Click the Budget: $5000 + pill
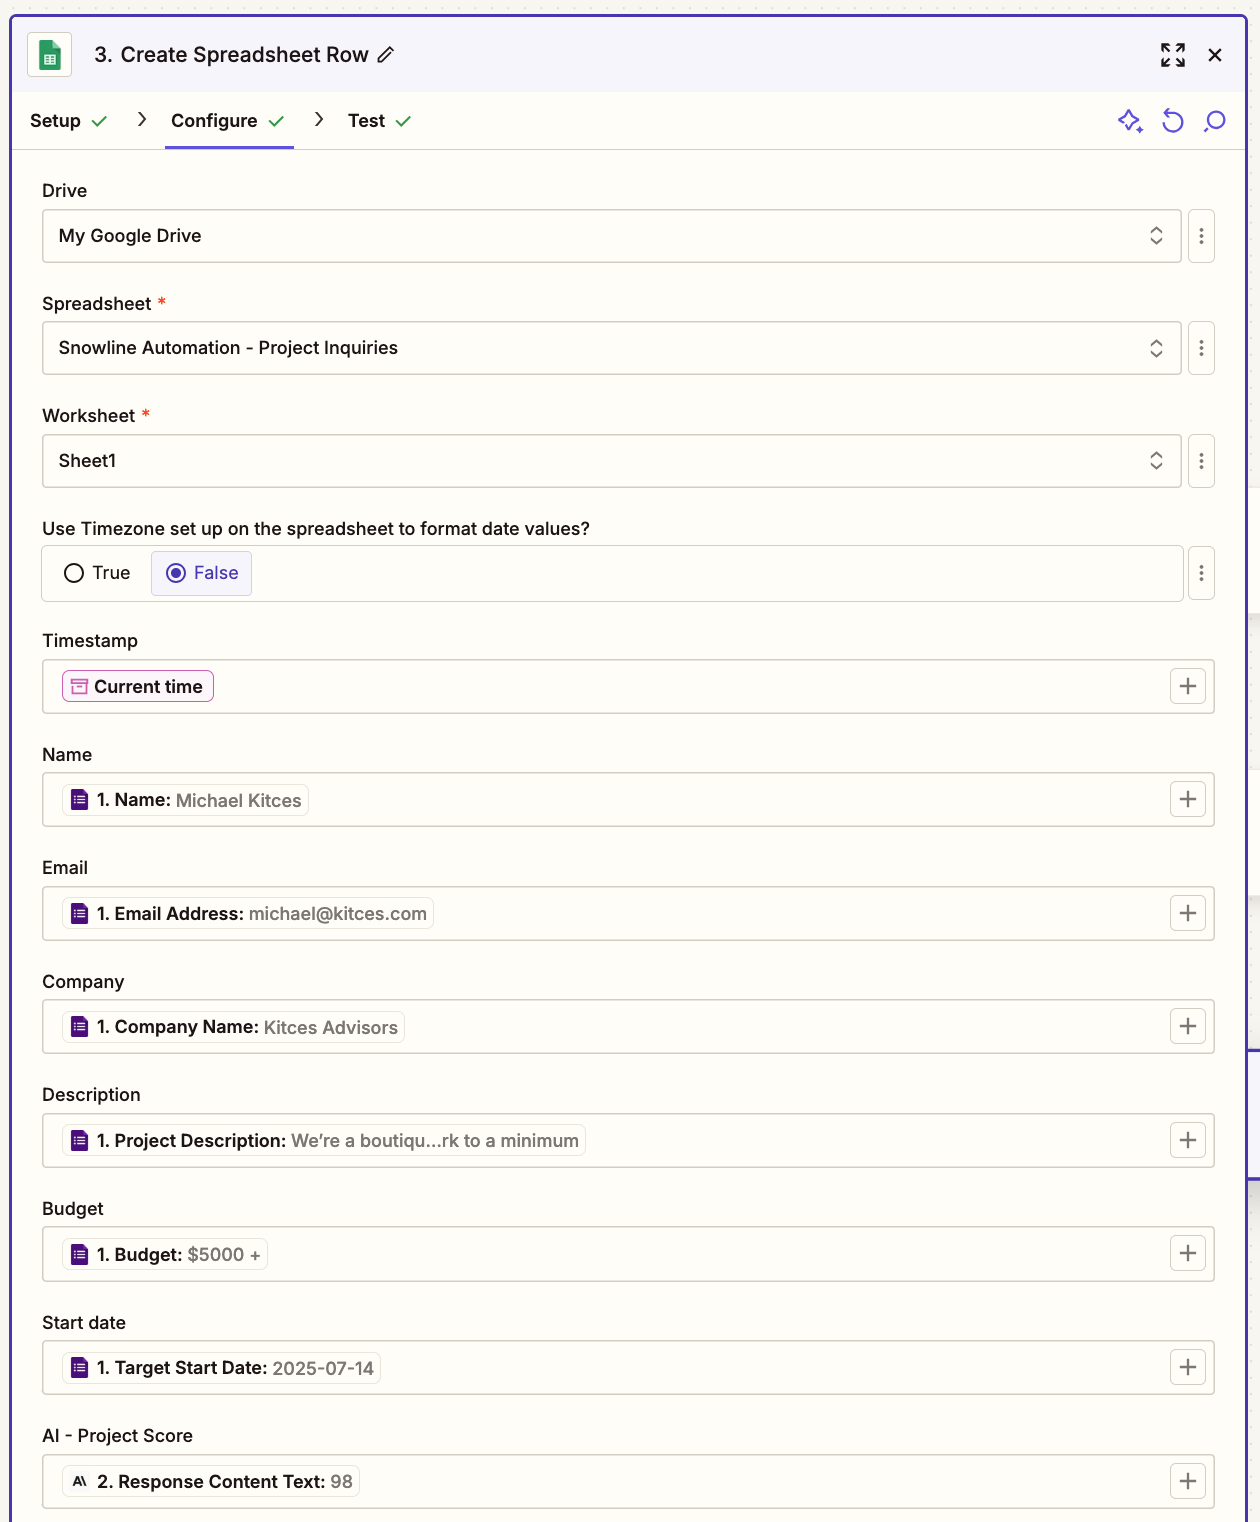Viewport: 1260px width, 1522px height. click(165, 1254)
